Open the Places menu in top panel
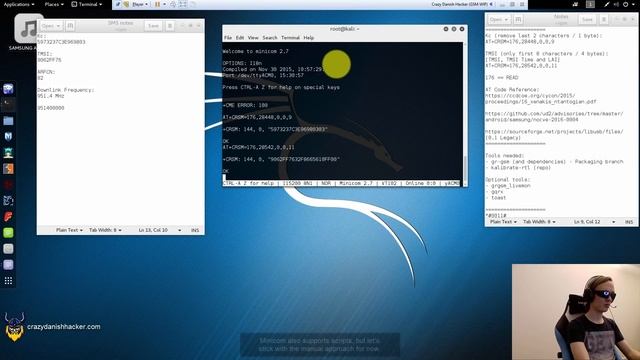The height and width of the screenshot is (360, 640). (54, 4)
